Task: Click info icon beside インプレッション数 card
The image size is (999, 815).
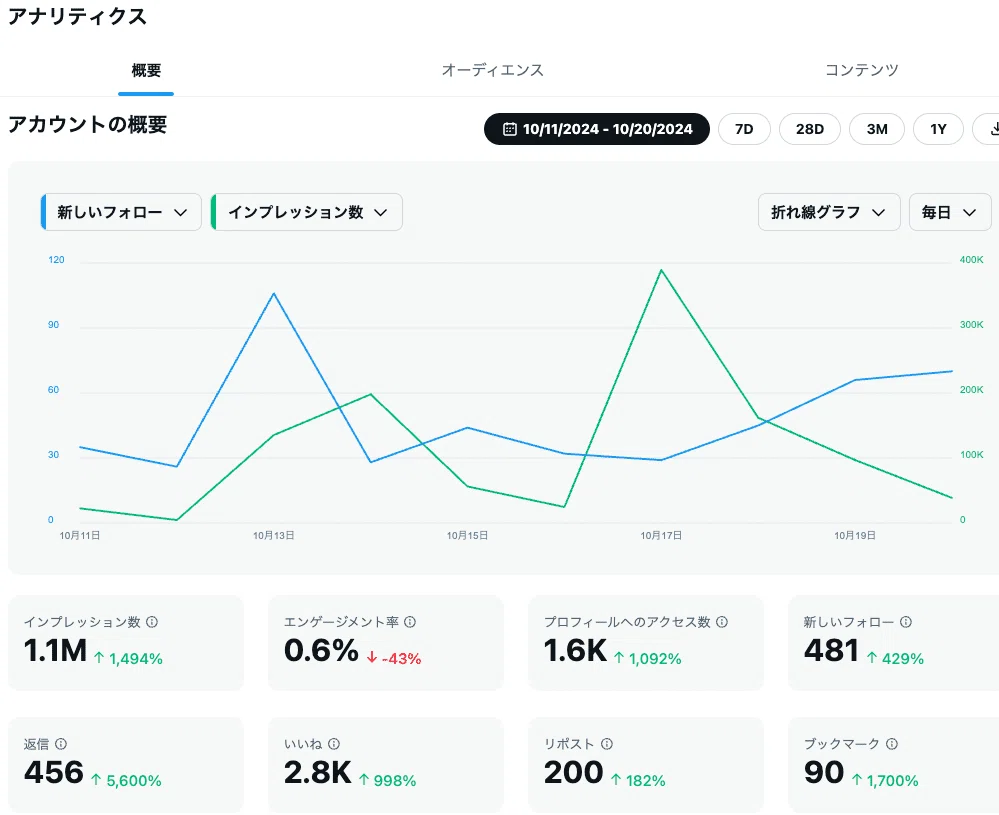Action: [x=152, y=622]
